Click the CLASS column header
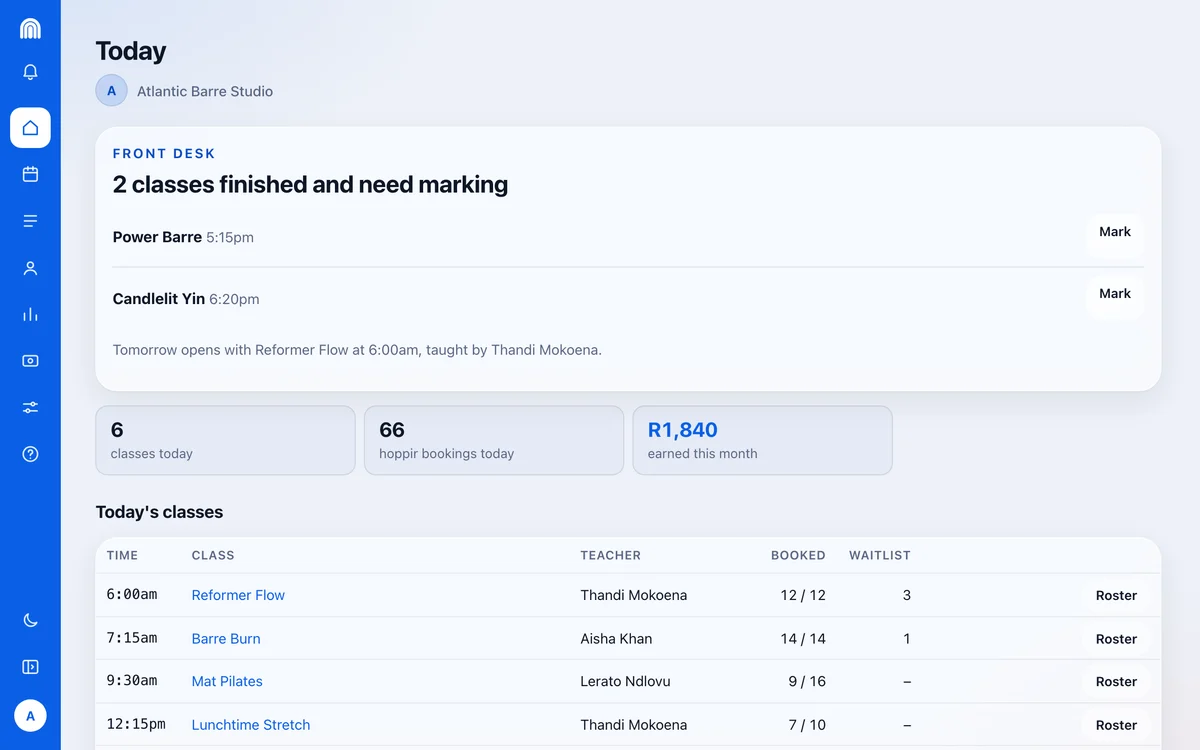 (213, 555)
